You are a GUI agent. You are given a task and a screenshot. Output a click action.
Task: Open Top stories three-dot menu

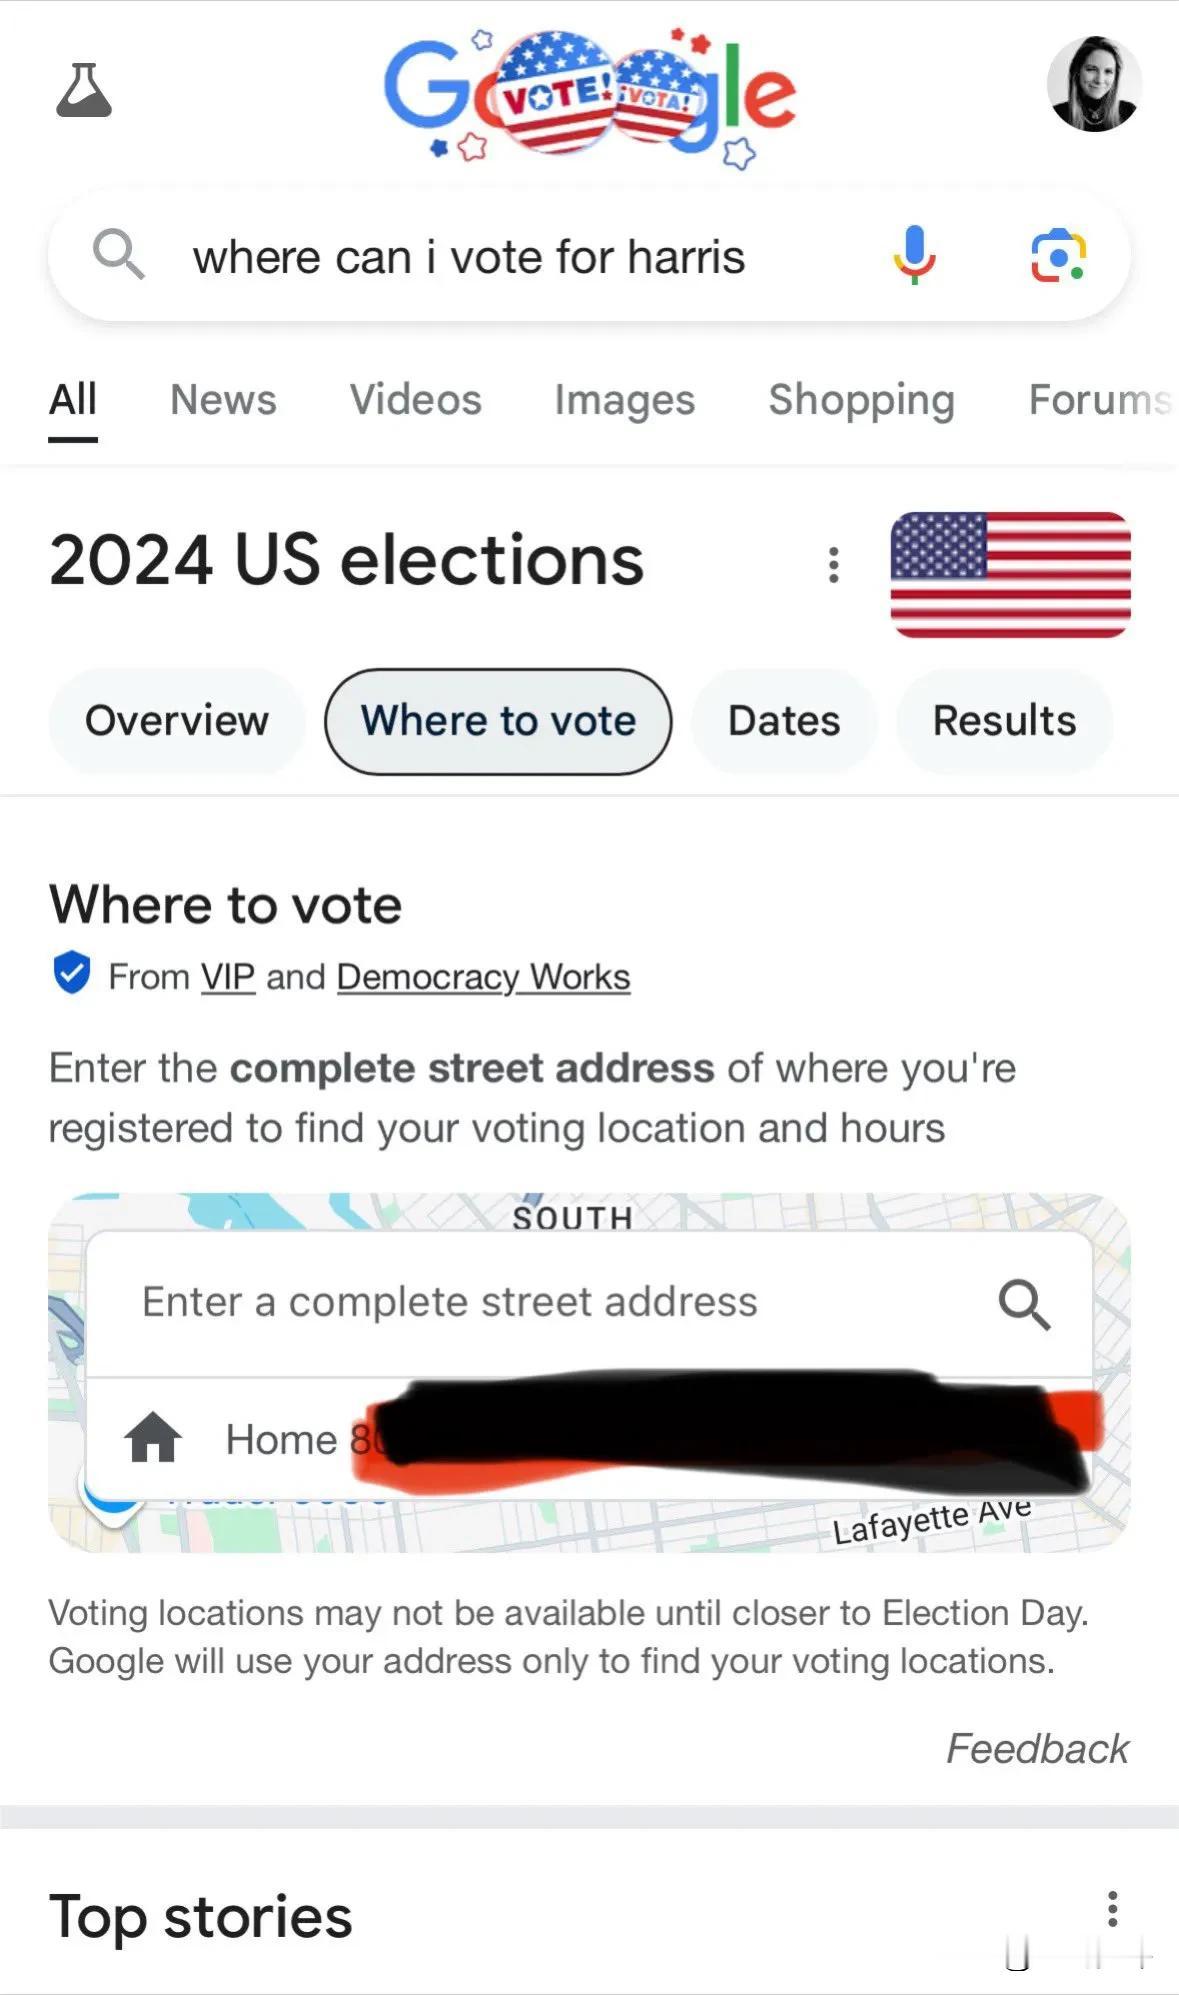[x=1112, y=1909]
